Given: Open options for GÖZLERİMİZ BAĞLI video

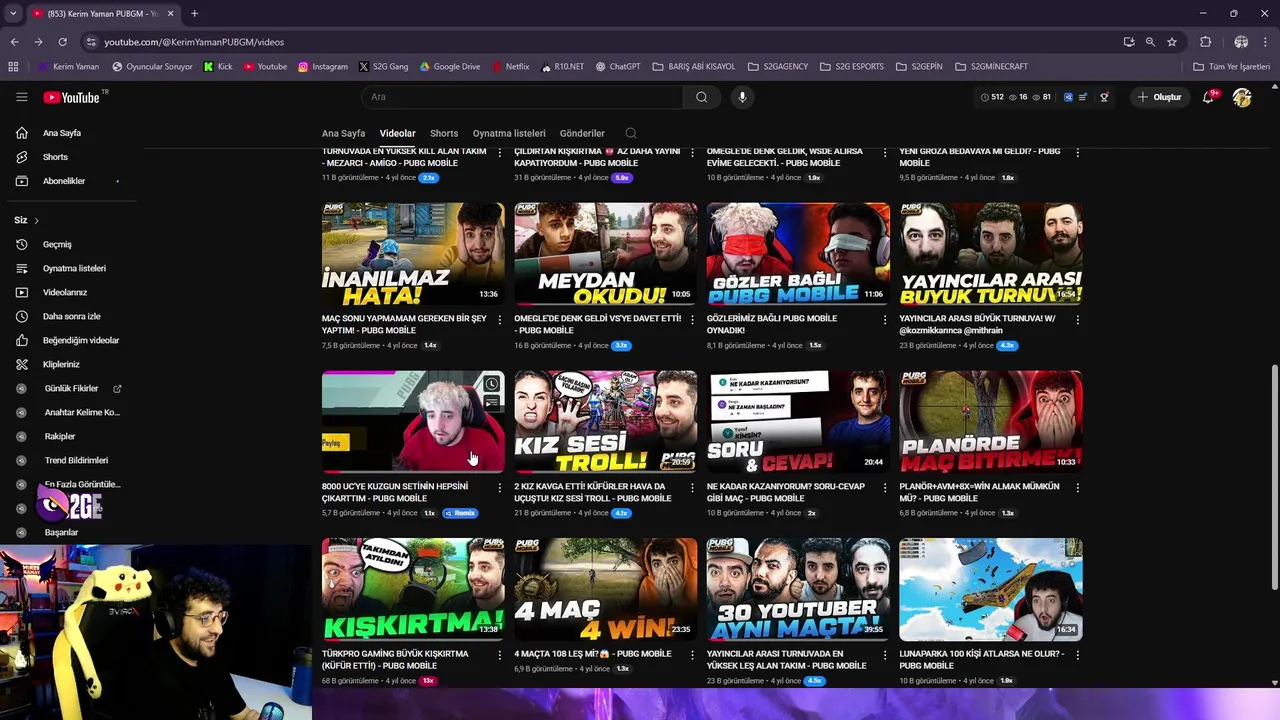Looking at the screenshot, I should [x=885, y=320].
